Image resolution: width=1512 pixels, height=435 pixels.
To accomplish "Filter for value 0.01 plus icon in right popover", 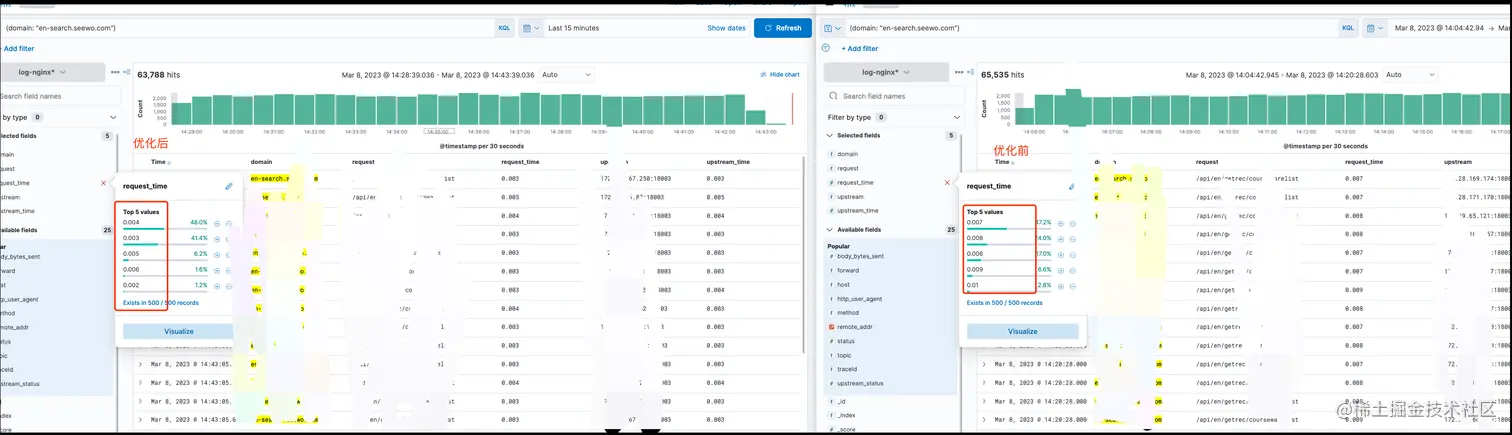I will pyautogui.click(x=1060, y=286).
